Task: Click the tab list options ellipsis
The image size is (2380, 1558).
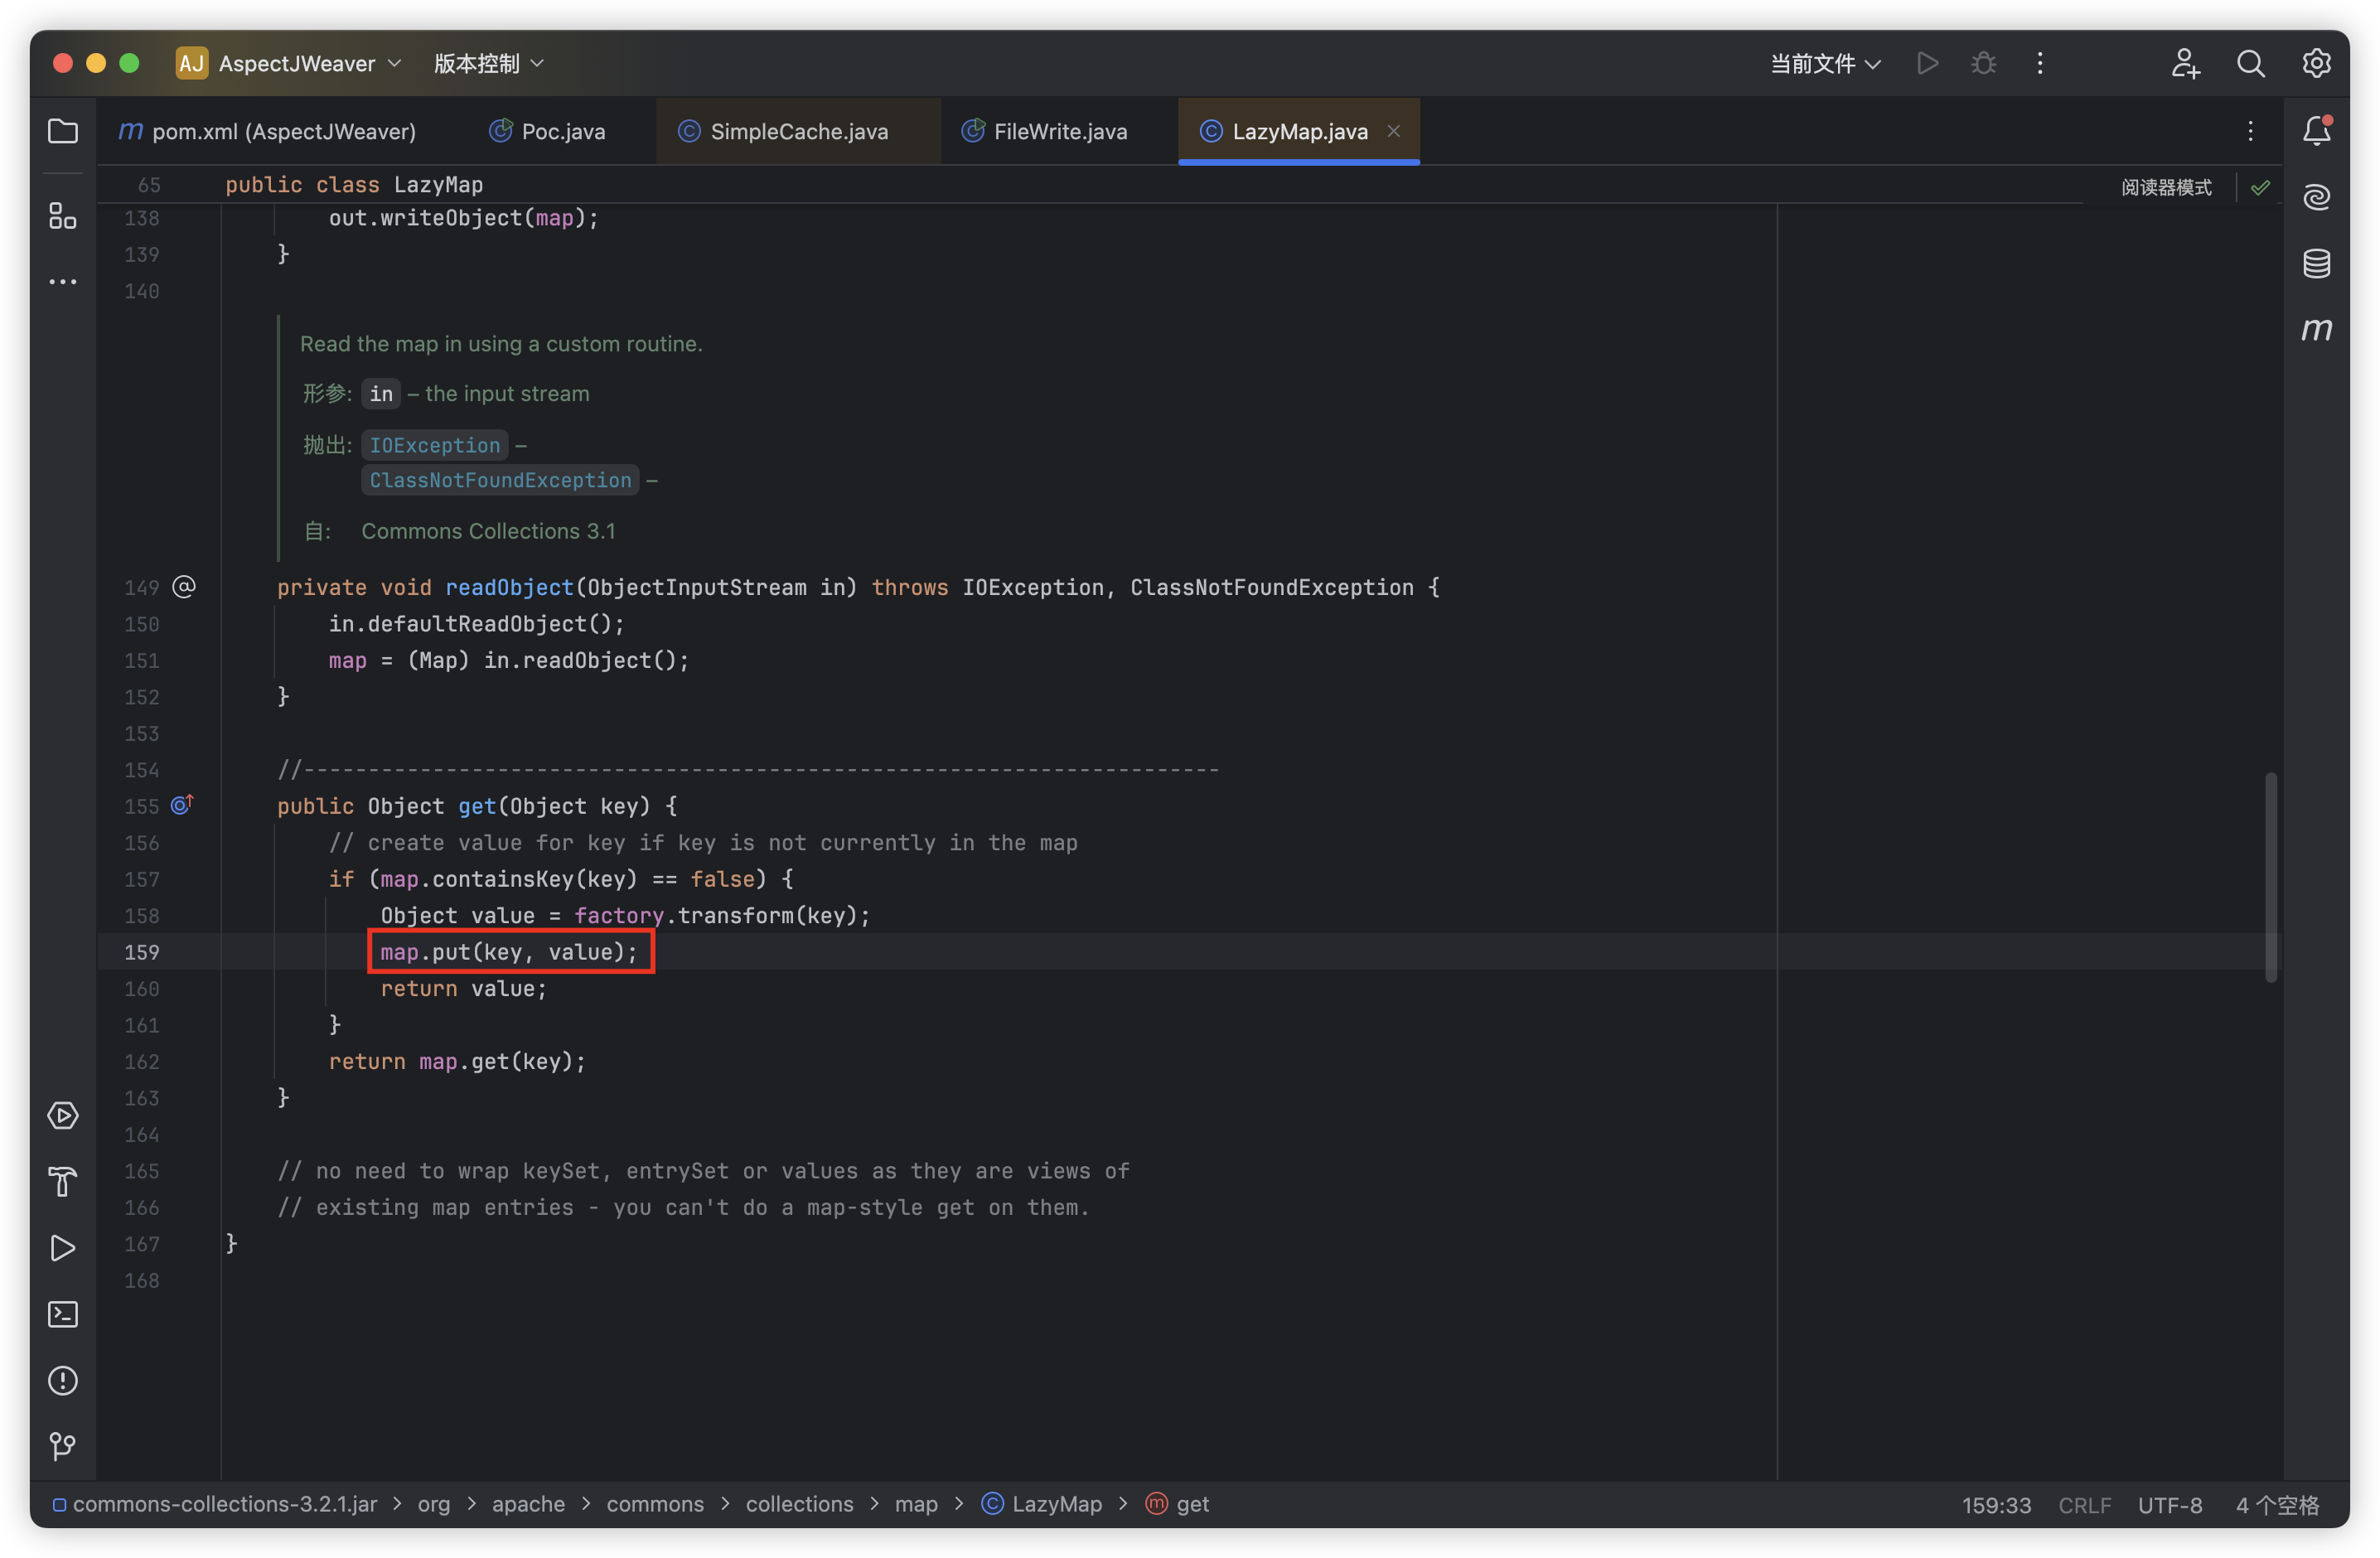Action: pyautogui.click(x=2250, y=131)
